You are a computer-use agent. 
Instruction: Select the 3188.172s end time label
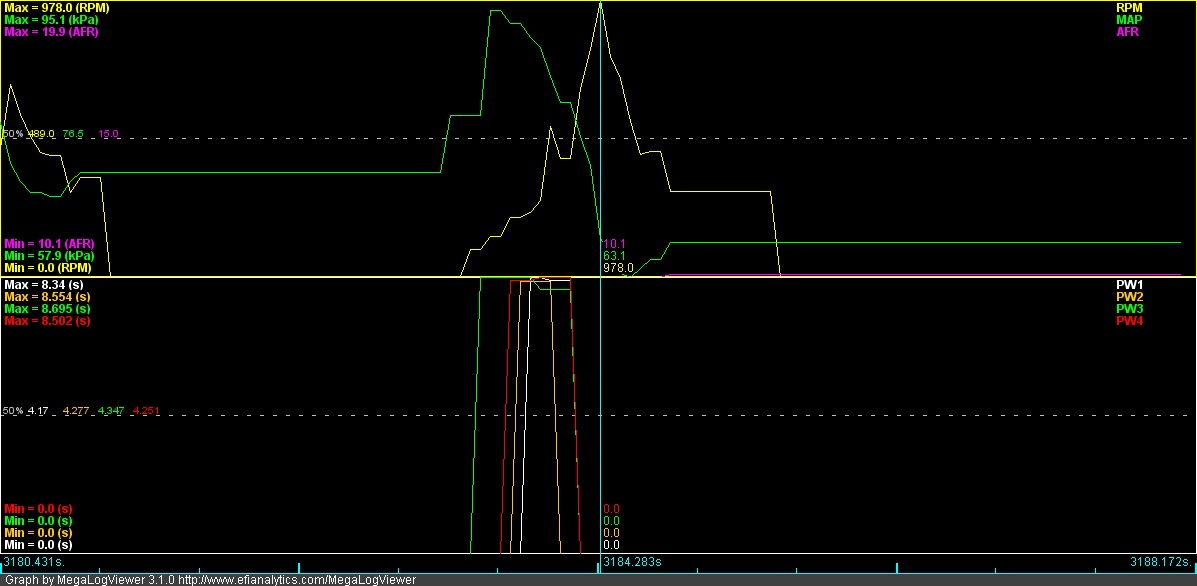1161,562
